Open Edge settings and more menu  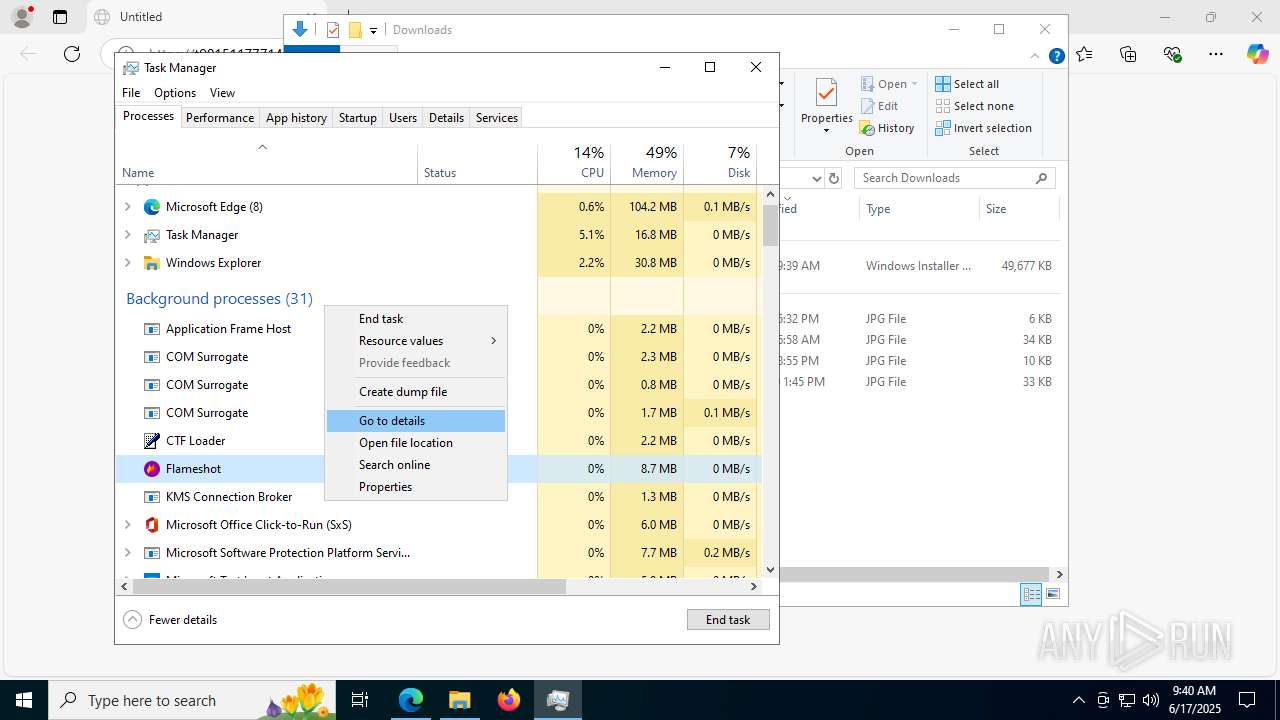[x=1216, y=54]
